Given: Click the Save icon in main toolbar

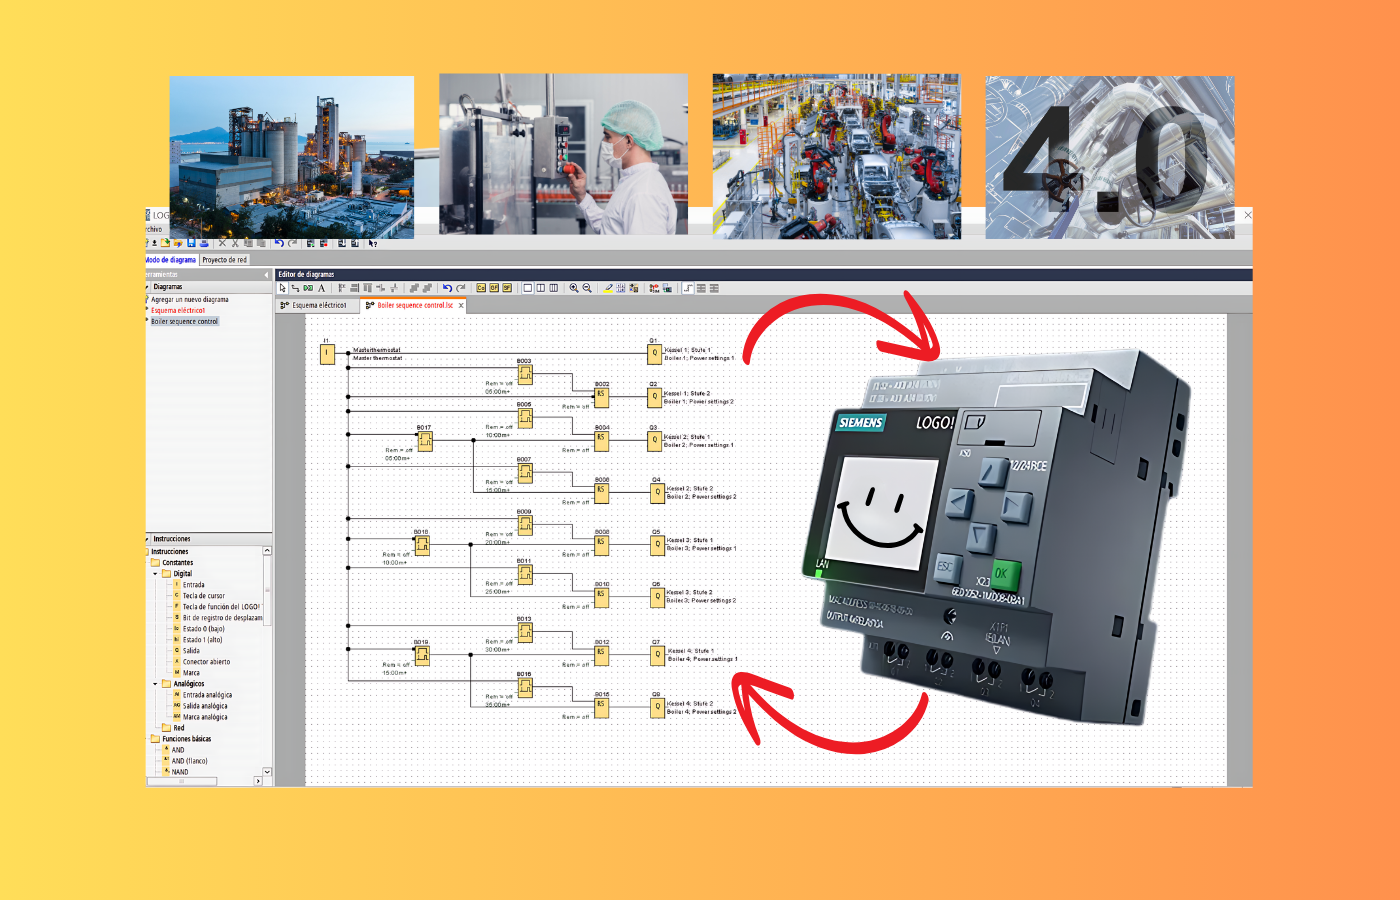Looking at the screenshot, I should [x=191, y=243].
